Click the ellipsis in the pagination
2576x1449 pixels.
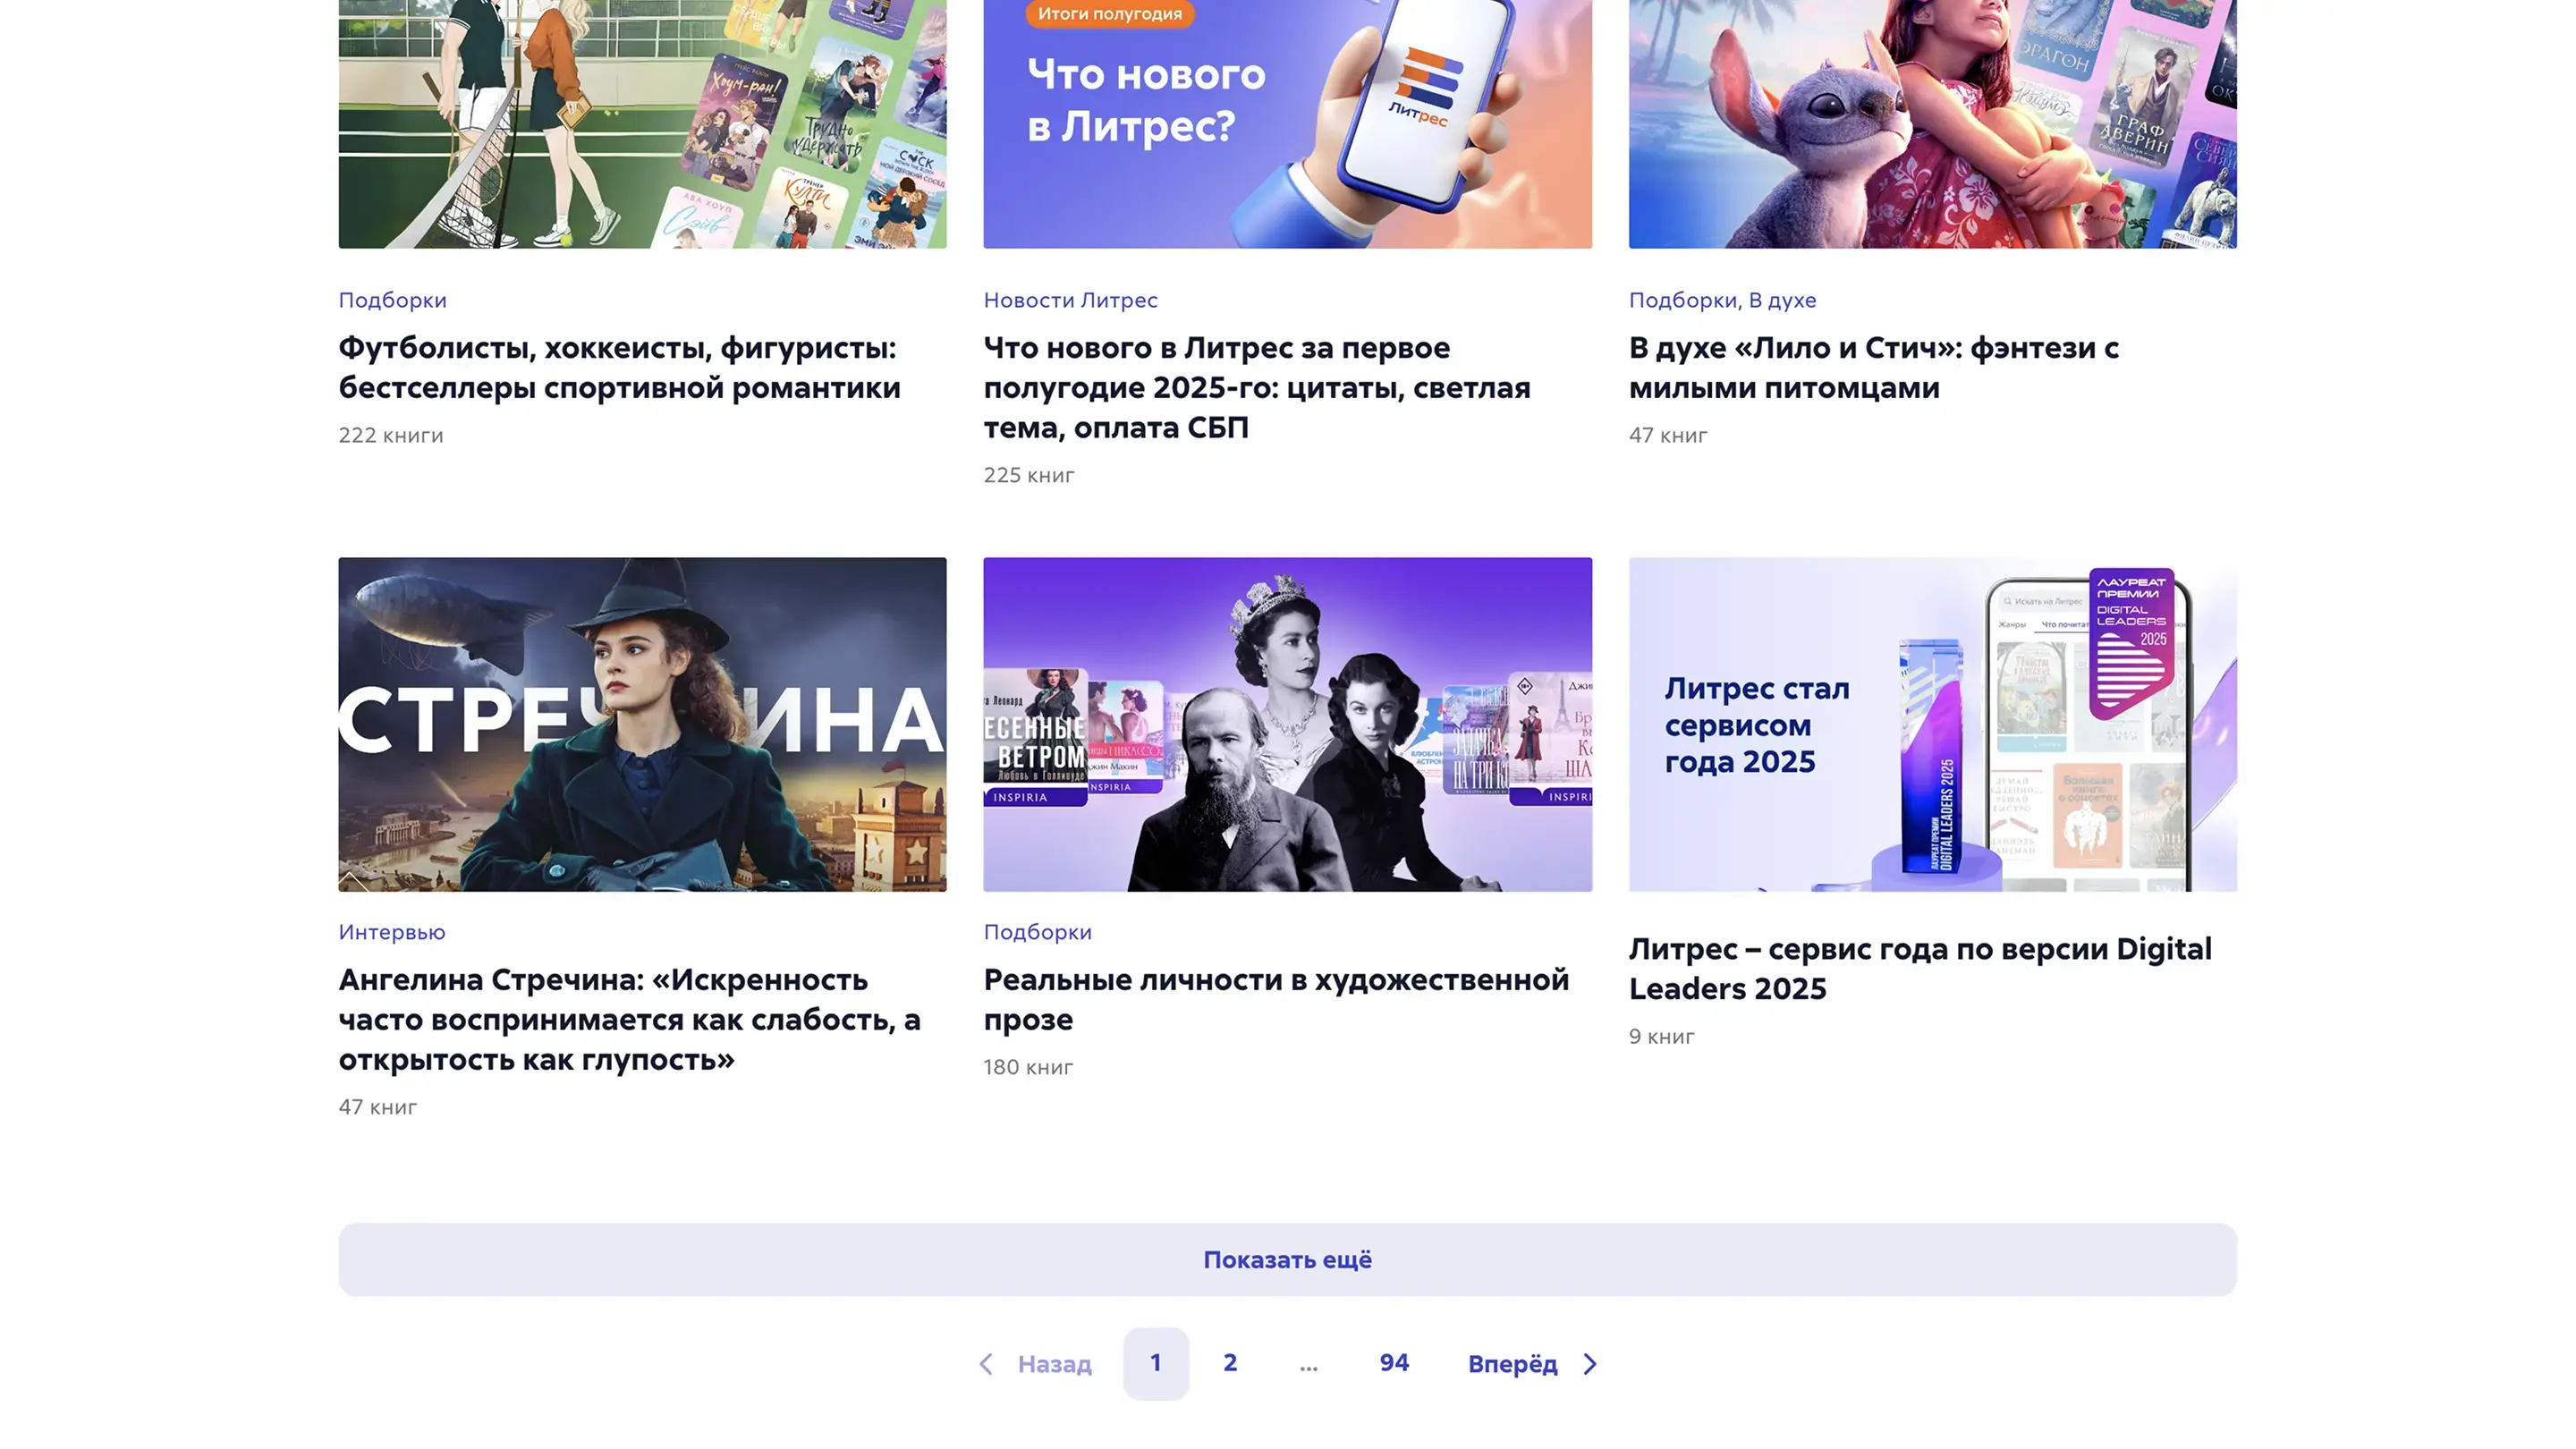tap(1308, 1365)
